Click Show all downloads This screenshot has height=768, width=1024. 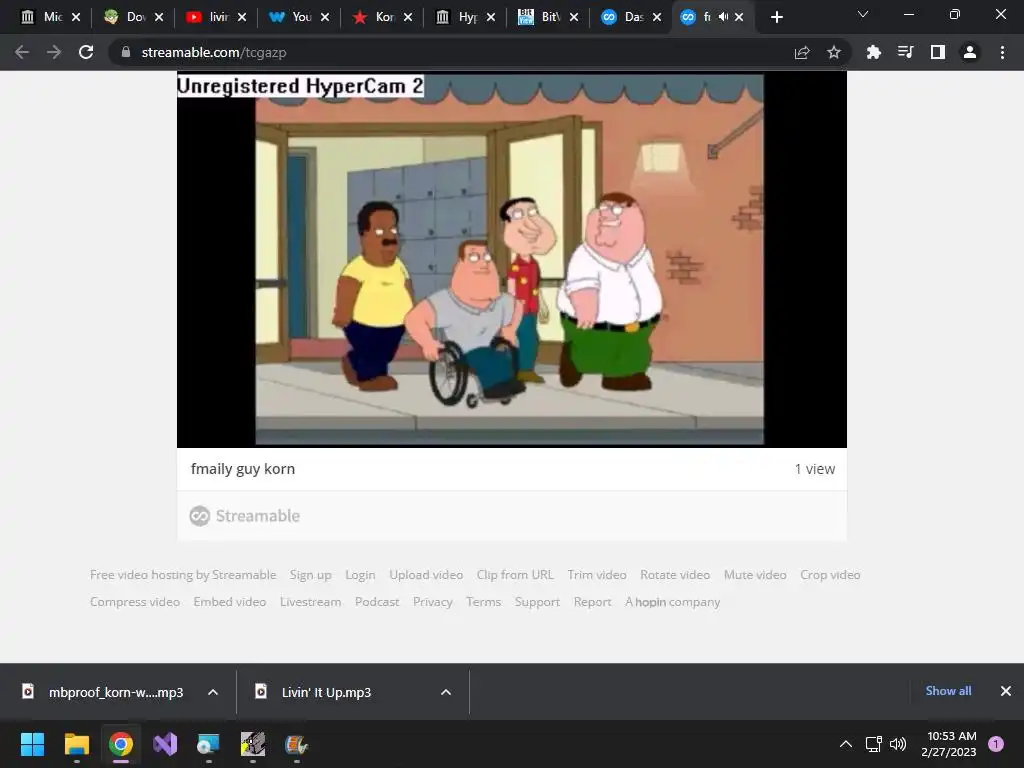click(x=948, y=691)
